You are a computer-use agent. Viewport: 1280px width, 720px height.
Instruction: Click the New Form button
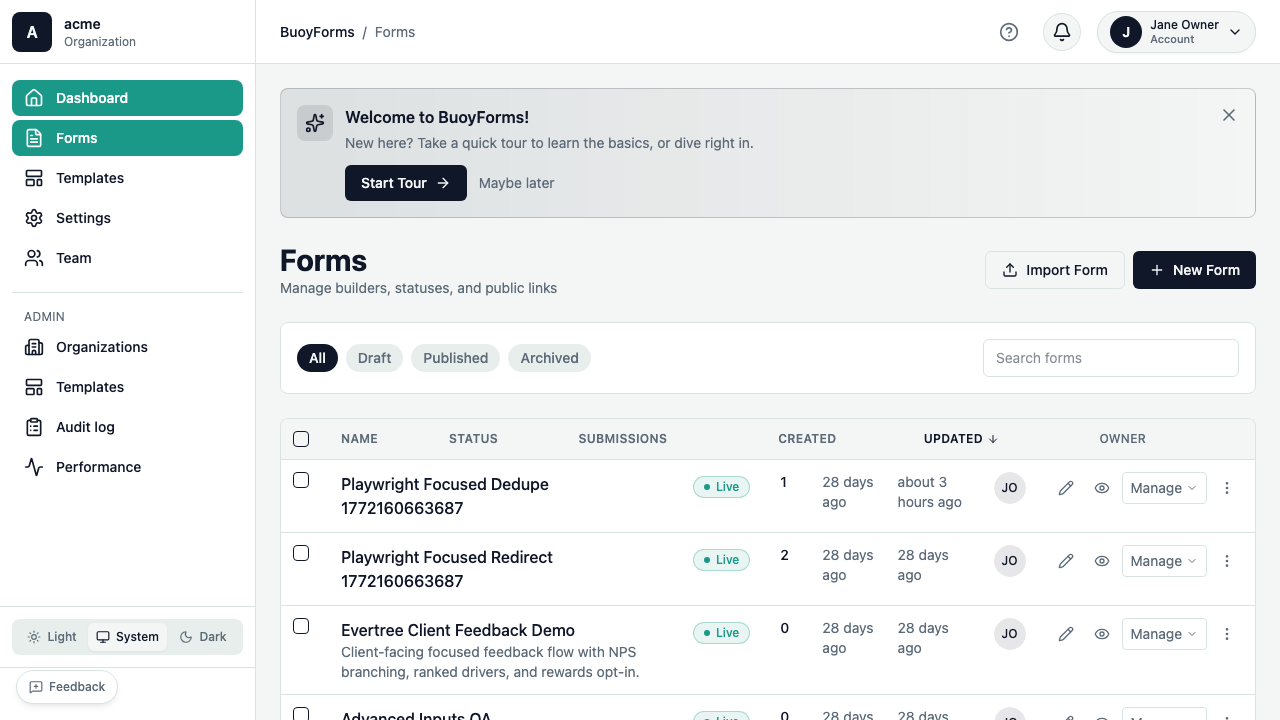1194,270
